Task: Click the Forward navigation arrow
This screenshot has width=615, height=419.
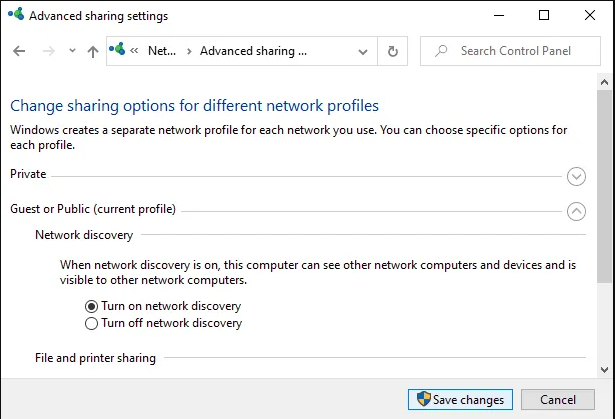Action: [49, 51]
